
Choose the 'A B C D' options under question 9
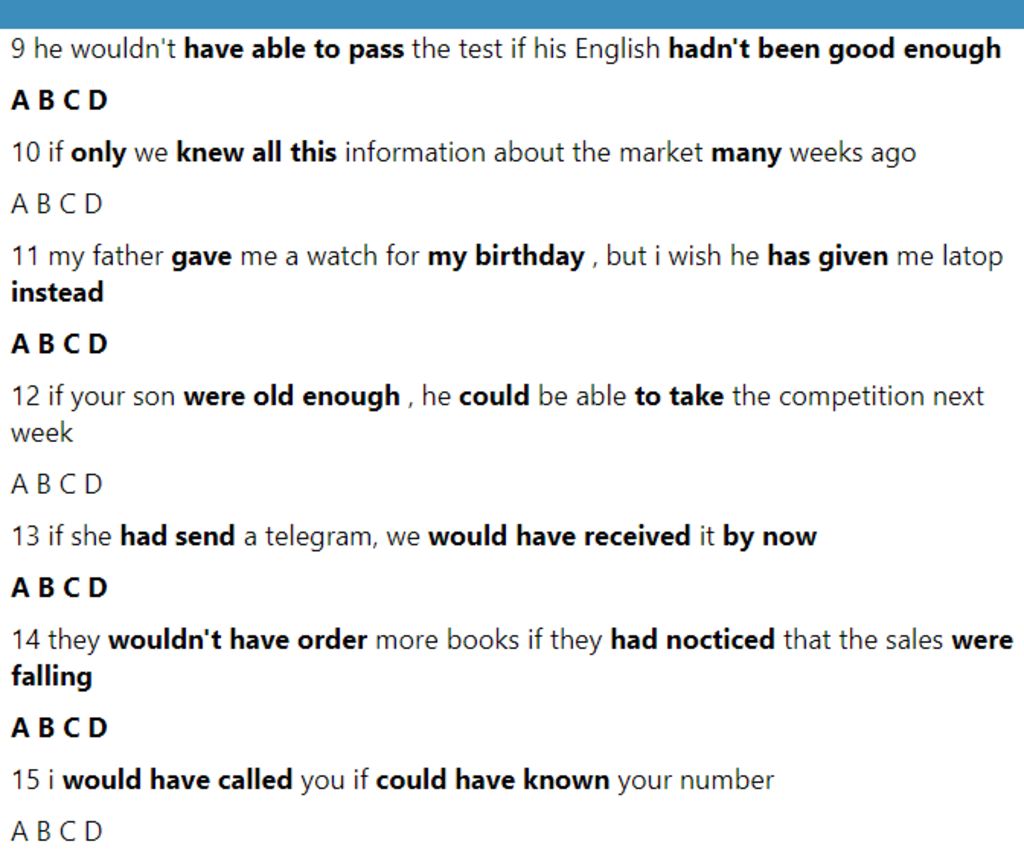point(59,101)
